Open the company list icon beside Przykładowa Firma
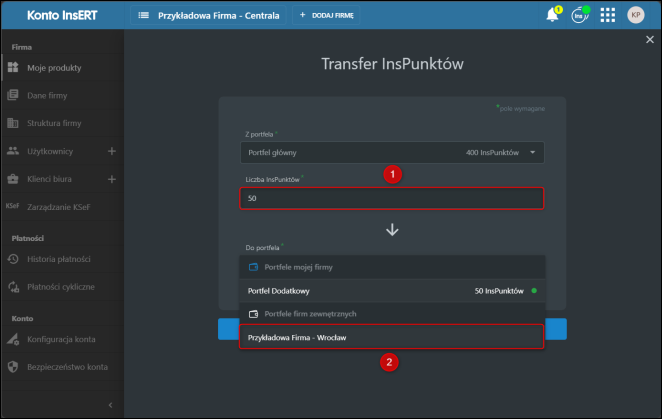The image size is (662, 419). (144, 16)
